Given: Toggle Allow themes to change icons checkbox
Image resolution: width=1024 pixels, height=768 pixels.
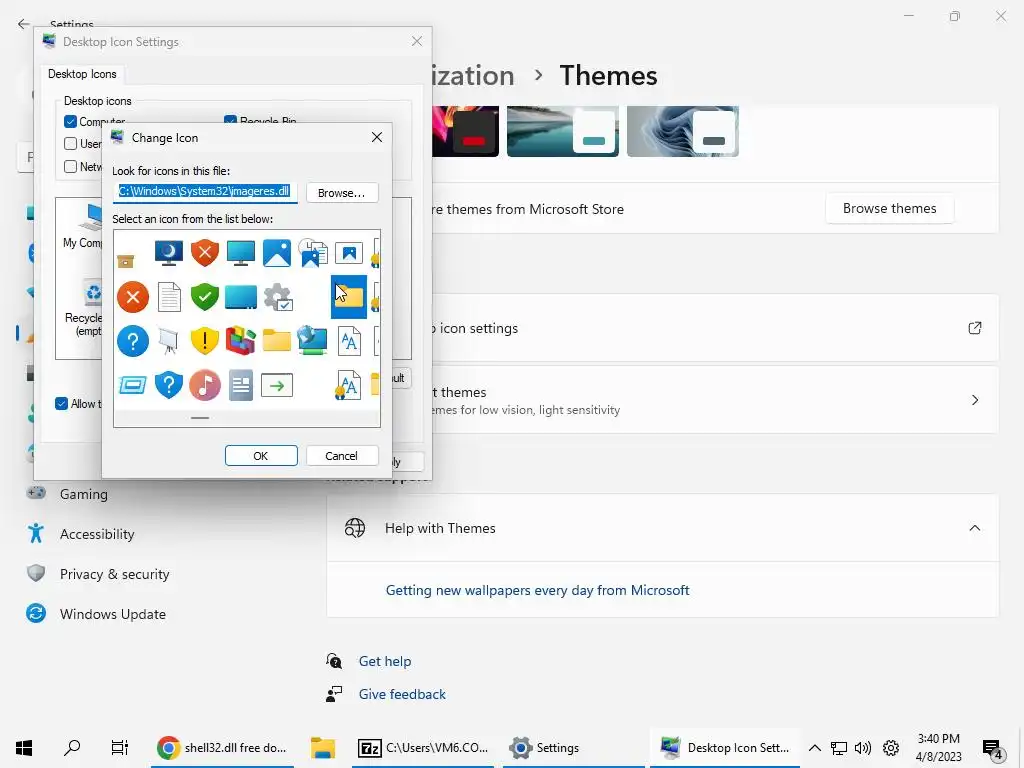Looking at the screenshot, I should click(x=61, y=404).
